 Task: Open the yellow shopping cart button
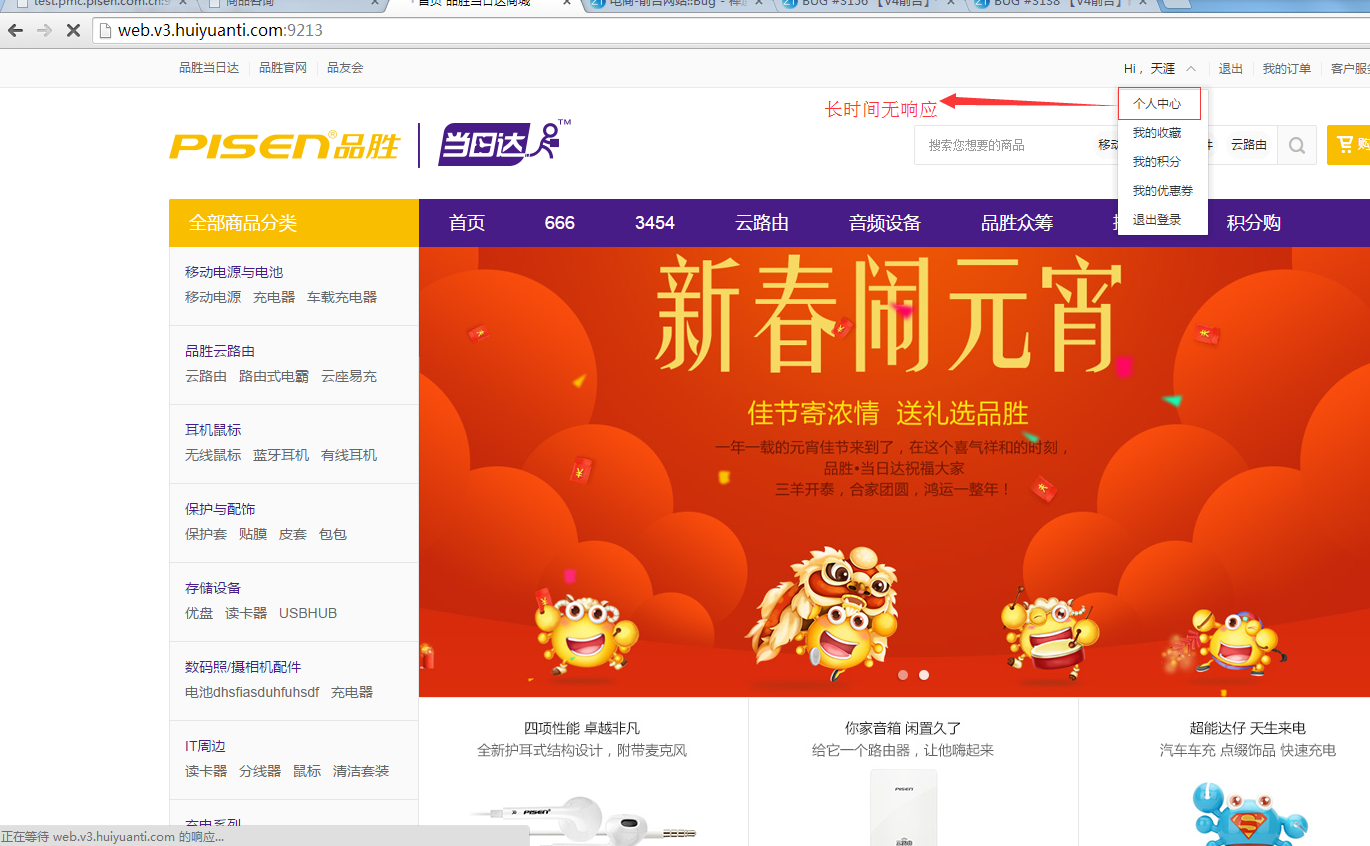(1348, 145)
